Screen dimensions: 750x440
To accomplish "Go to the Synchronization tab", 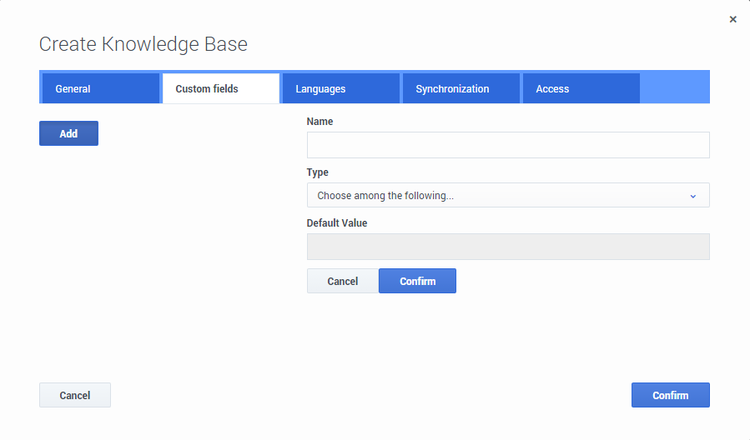I will pos(461,88).
